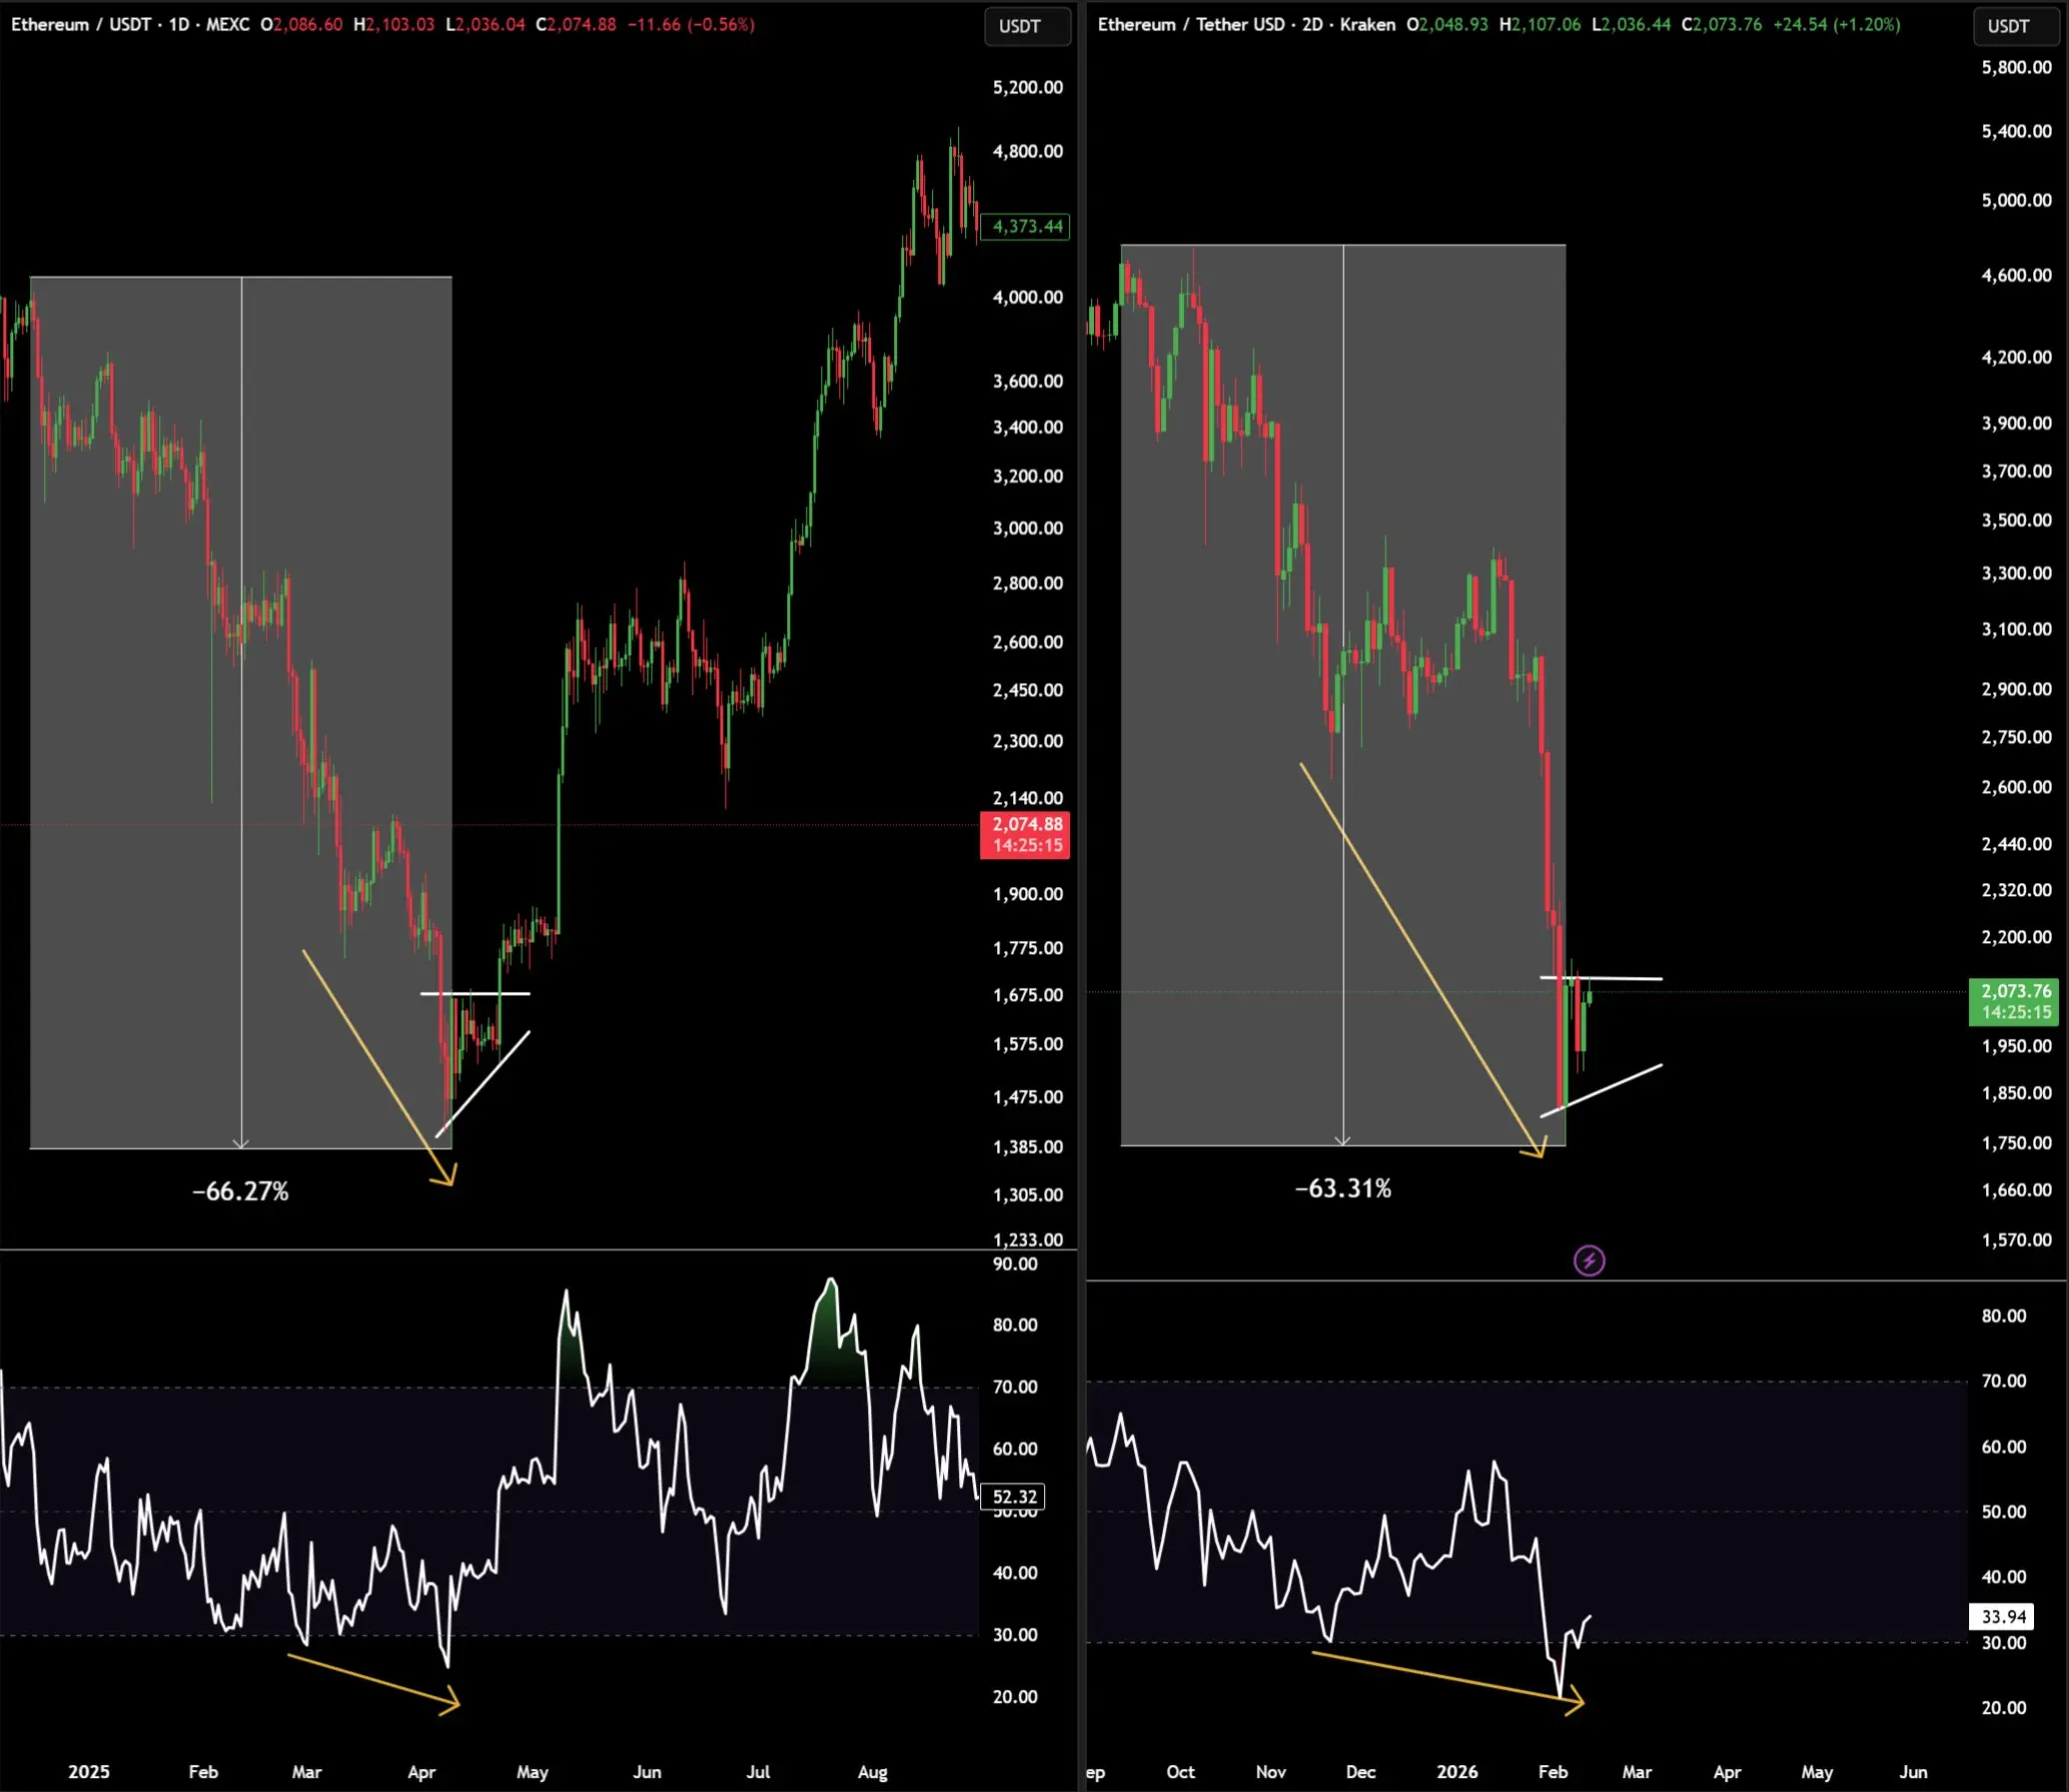Select the -63.31% price range label
2069x1792 pixels.
click(1343, 1188)
